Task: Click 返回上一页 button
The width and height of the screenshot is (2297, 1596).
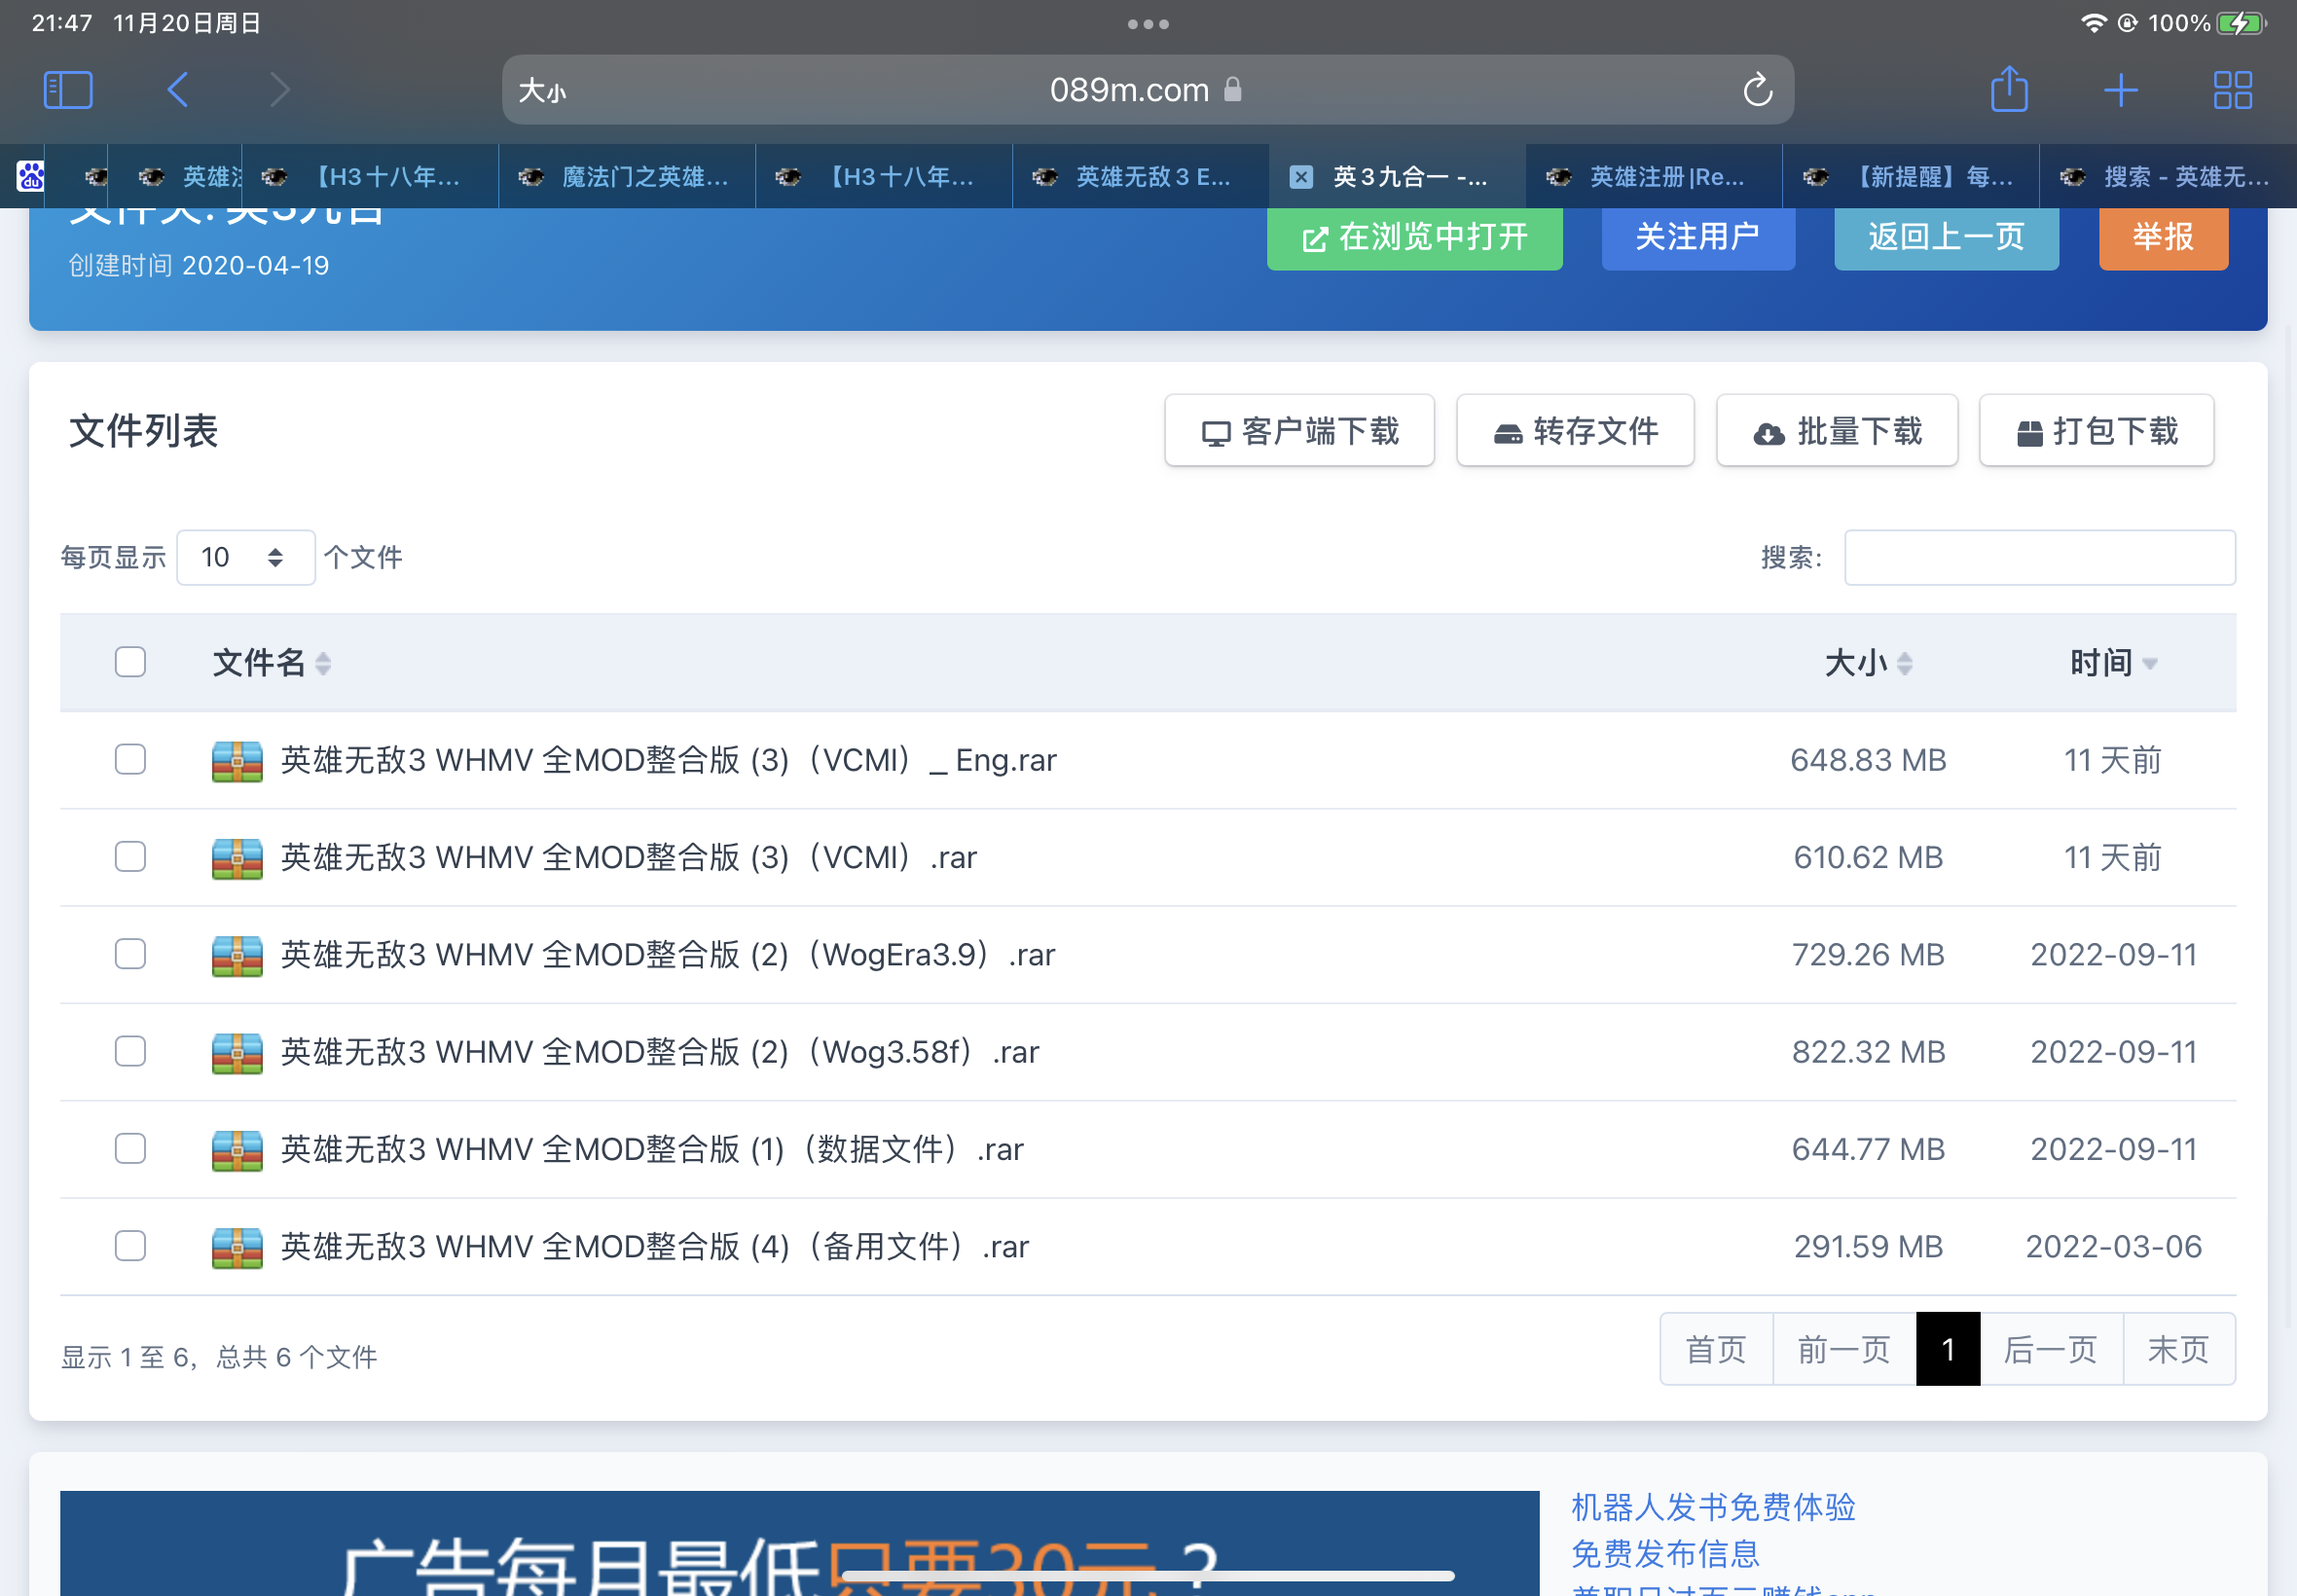Action: [1946, 237]
